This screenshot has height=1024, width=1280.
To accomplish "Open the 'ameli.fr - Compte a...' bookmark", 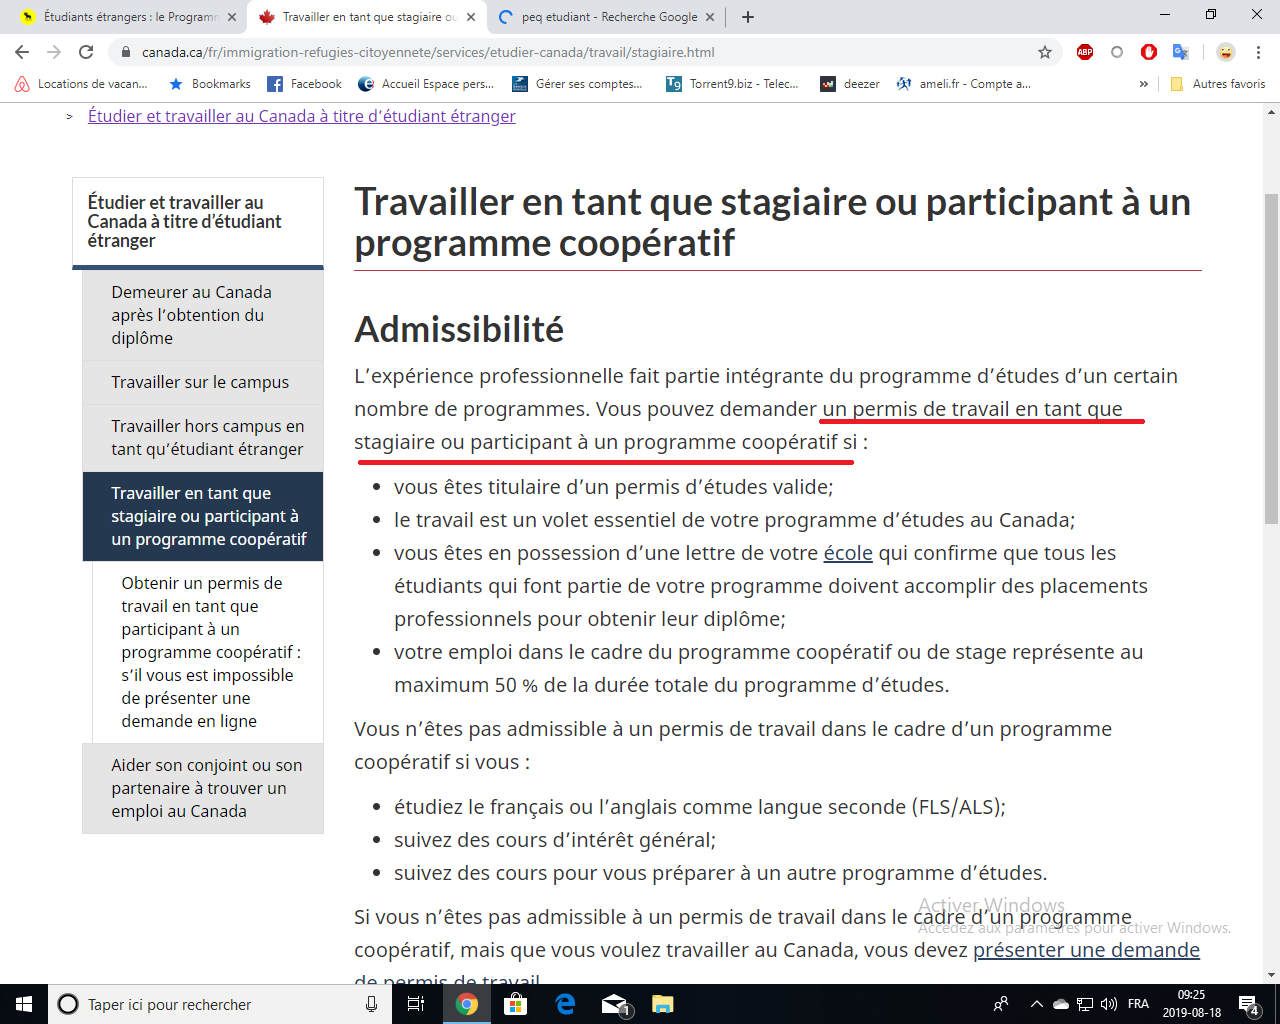I will tap(964, 84).
